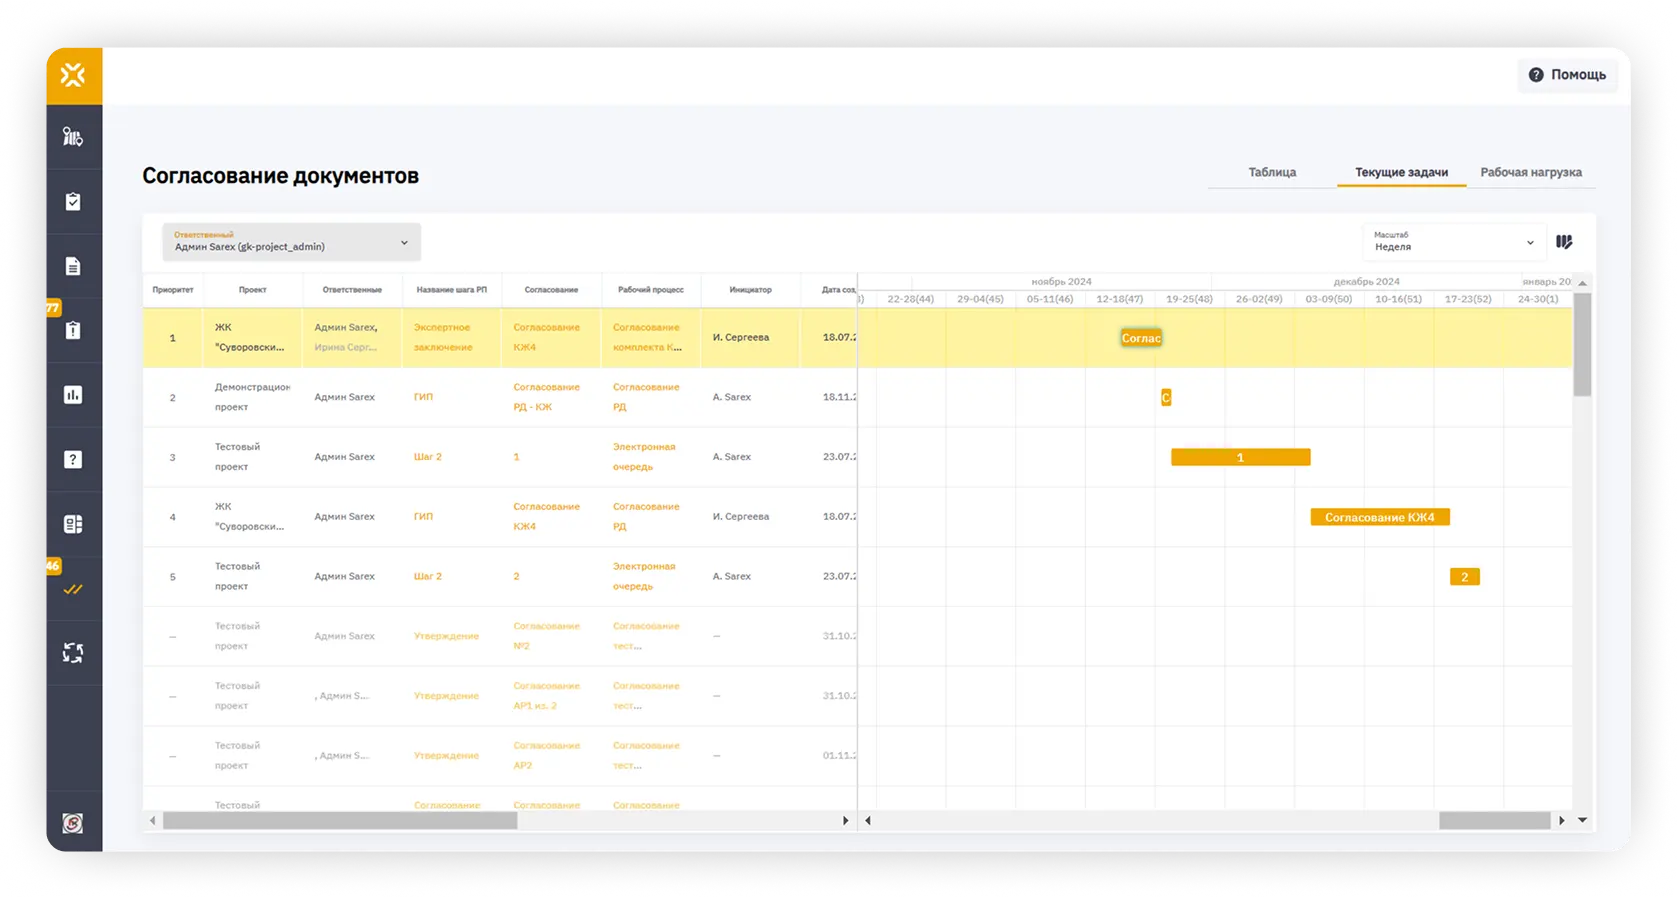Click the table scroll right arrow
1678x898 pixels.
click(846, 821)
